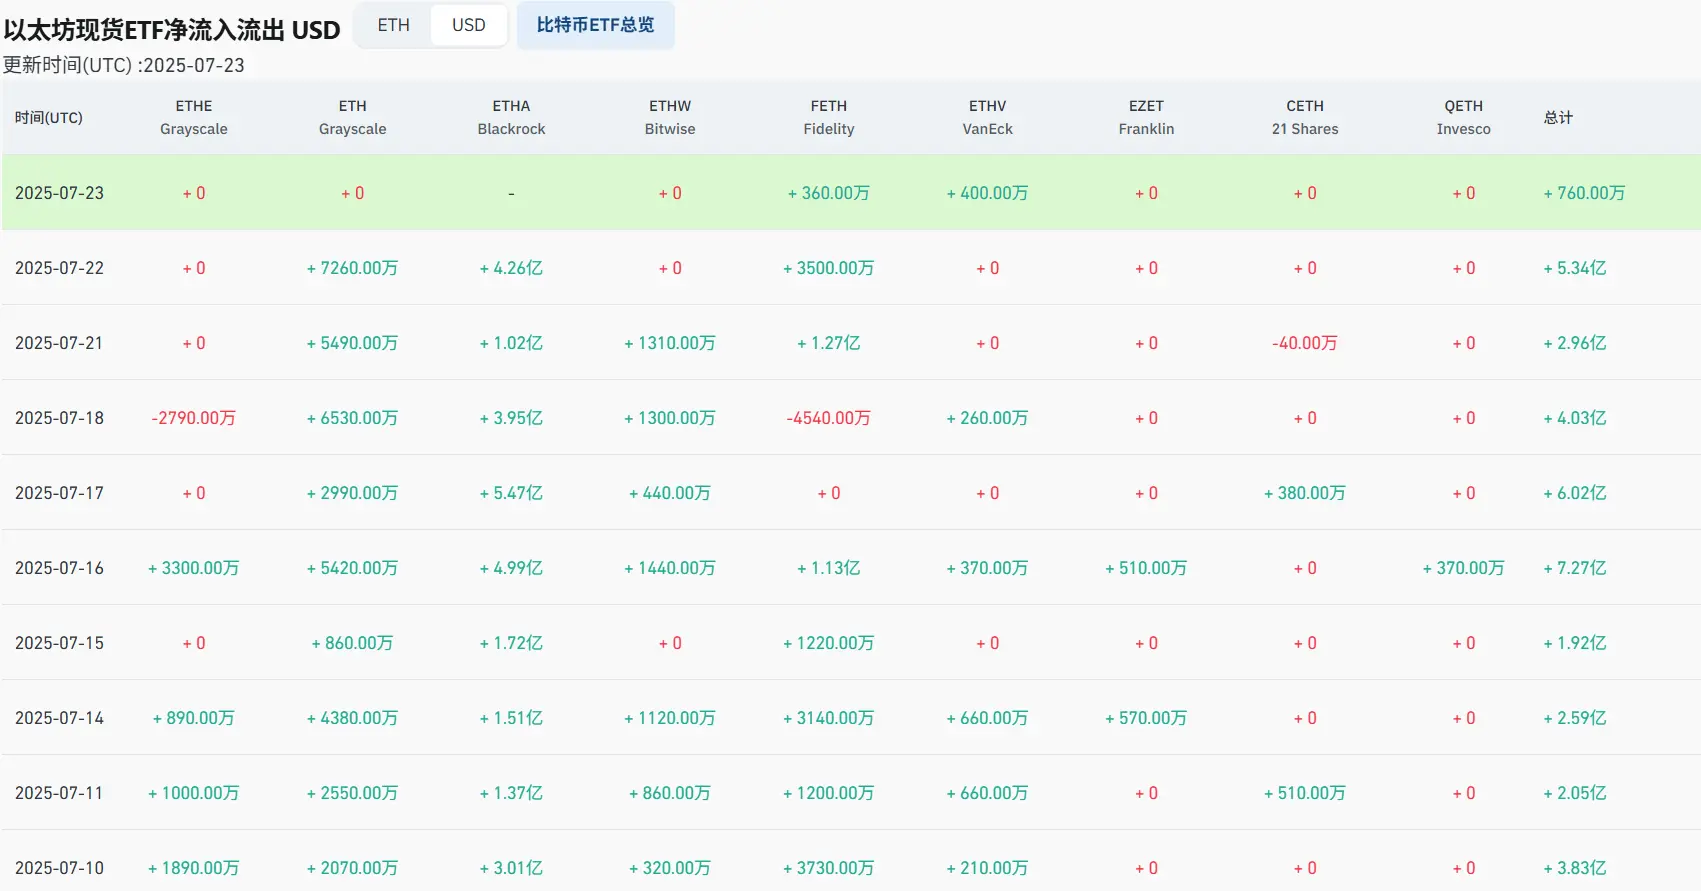The height and width of the screenshot is (891, 1701).
Task: Click the + 3140.00万 Fidelity cell
Action: point(829,718)
